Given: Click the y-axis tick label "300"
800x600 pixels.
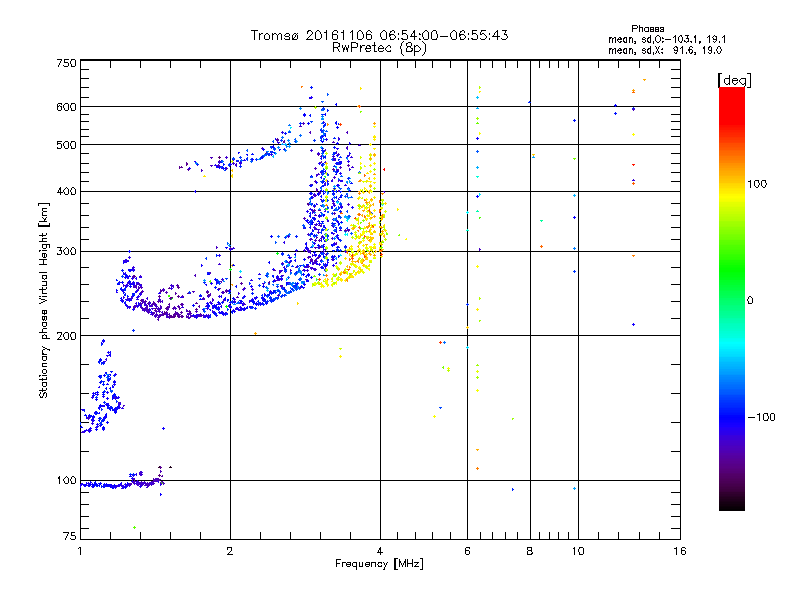Looking at the screenshot, I should (x=66, y=251).
